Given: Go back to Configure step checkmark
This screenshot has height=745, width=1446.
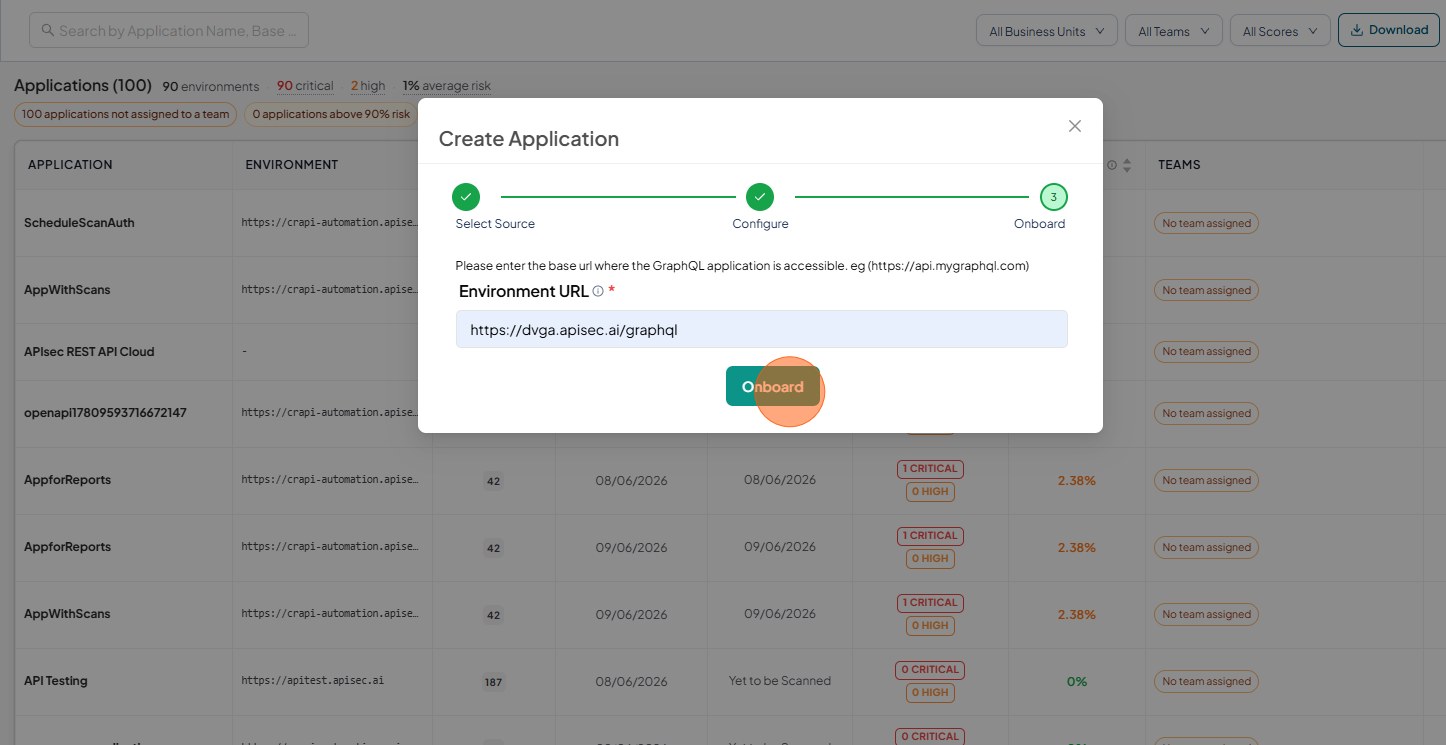Looking at the screenshot, I should (760, 197).
